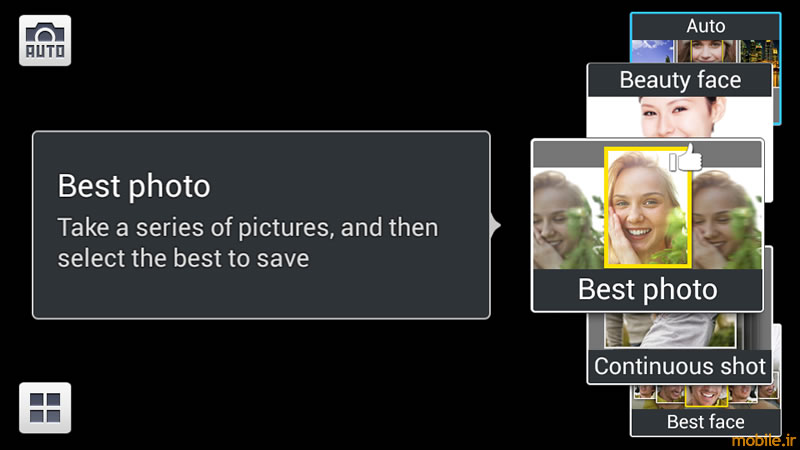Tap the yellow-framed smiling face thumbnail
Image resolution: width=800 pixels, height=450 pixels.
tap(647, 208)
